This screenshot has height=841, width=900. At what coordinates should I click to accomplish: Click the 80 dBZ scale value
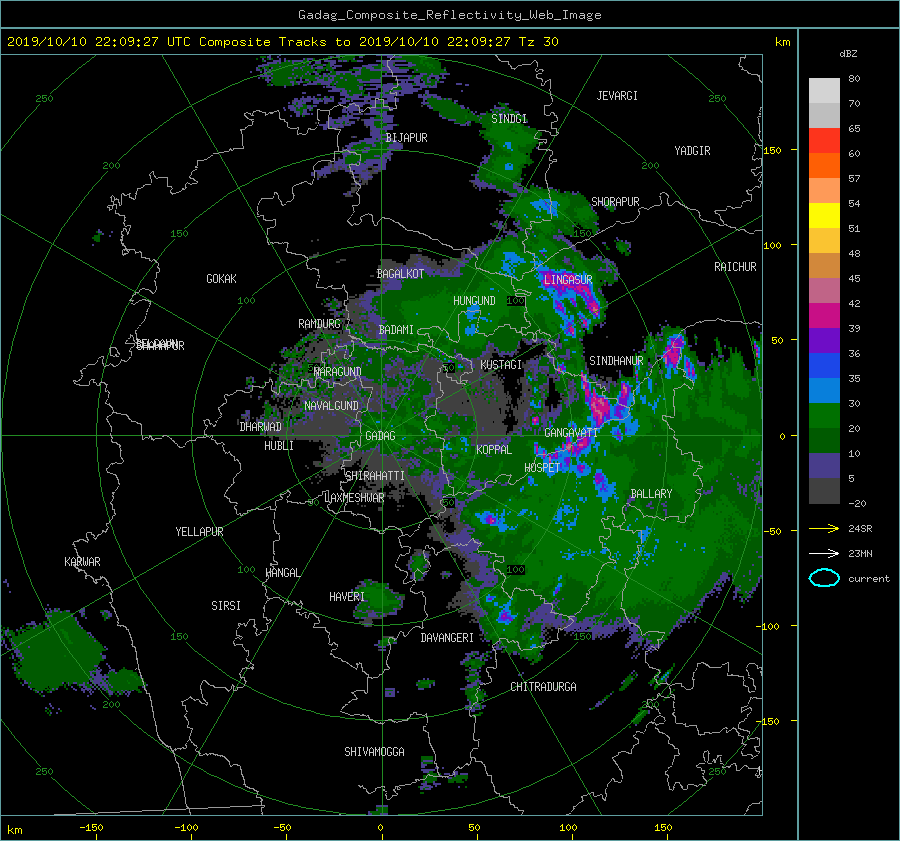coord(854,79)
